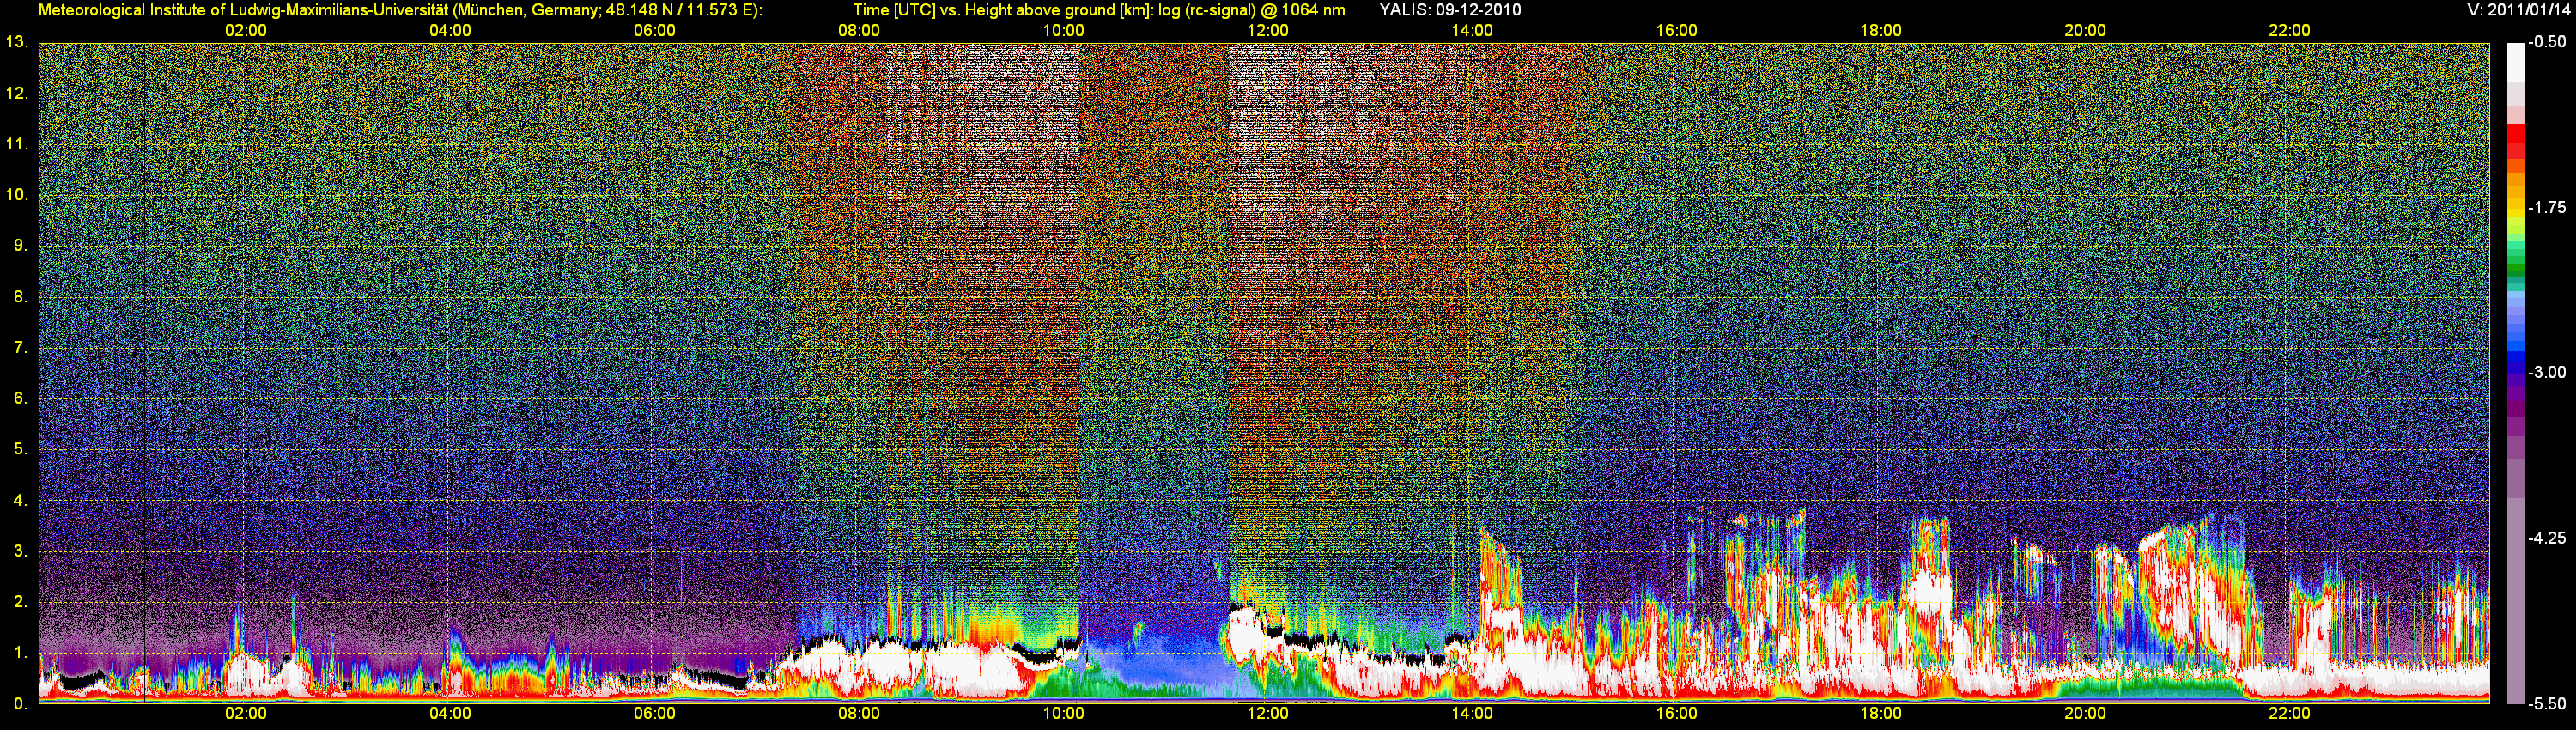Click the 10:00 label on the top time axis
Viewport: 2576px width, 730px height.
click(x=1063, y=31)
